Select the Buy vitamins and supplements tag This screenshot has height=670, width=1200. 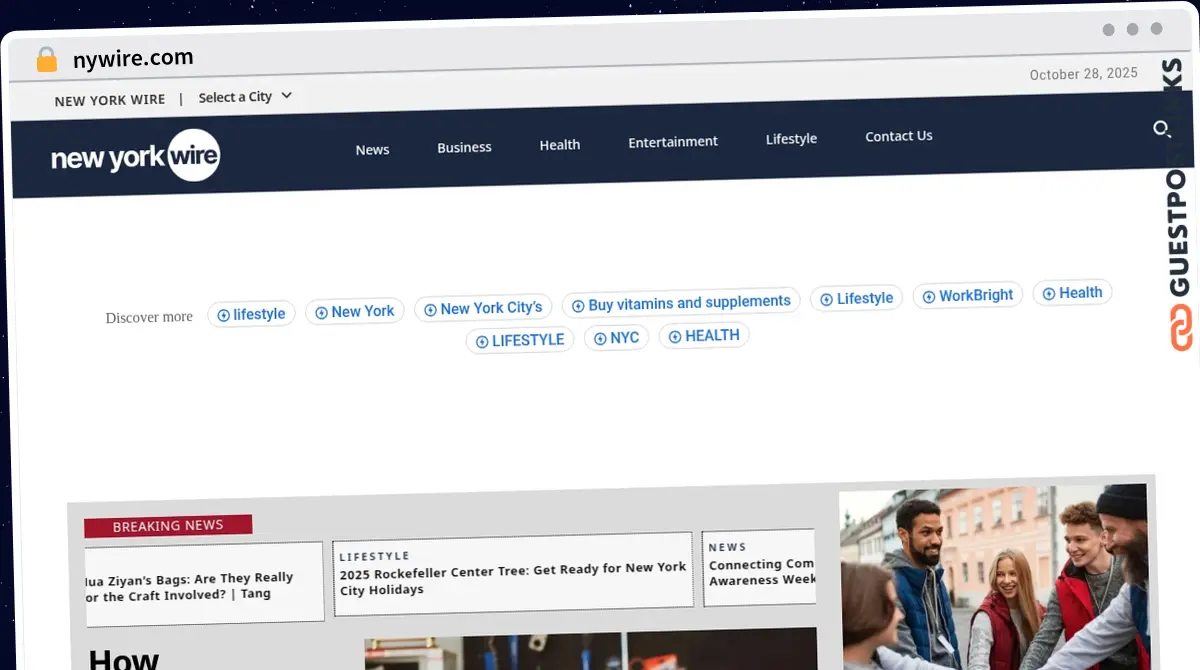[688, 303]
